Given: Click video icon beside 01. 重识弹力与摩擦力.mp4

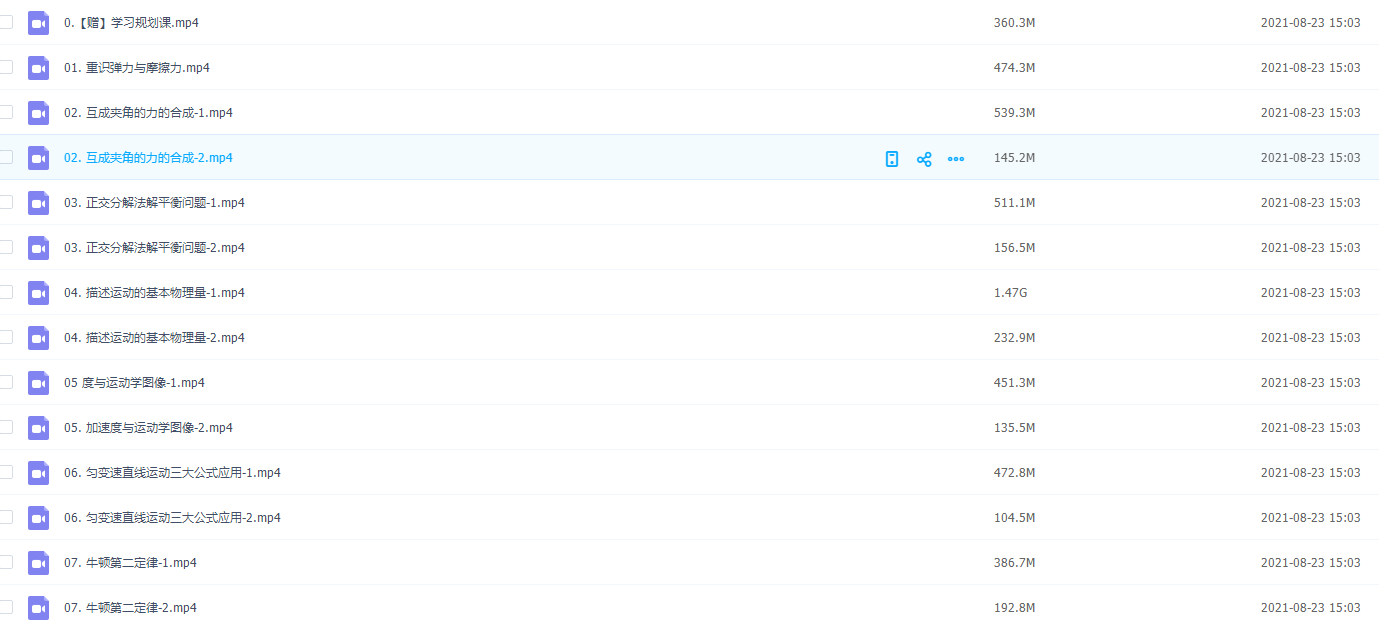Looking at the screenshot, I should (38, 68).
